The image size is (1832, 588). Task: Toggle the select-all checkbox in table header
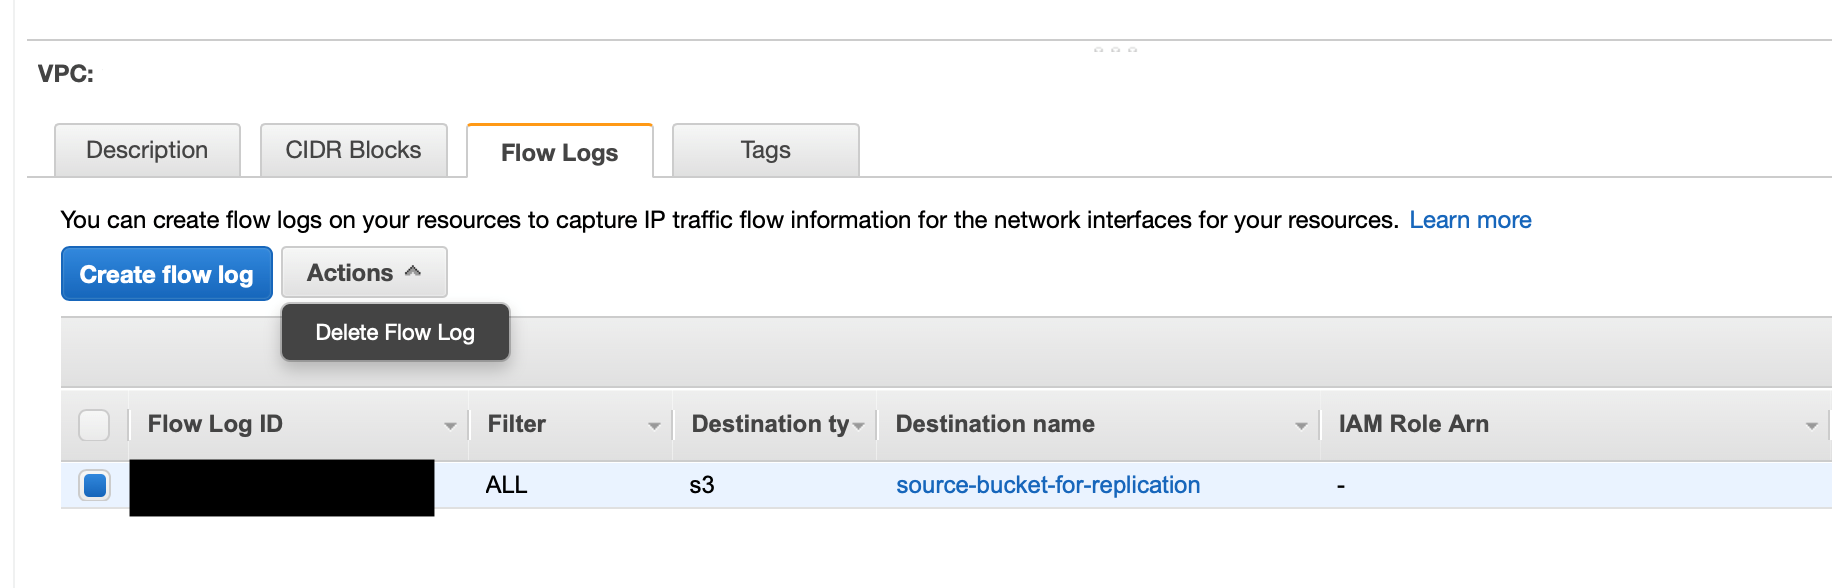(93, 425)
